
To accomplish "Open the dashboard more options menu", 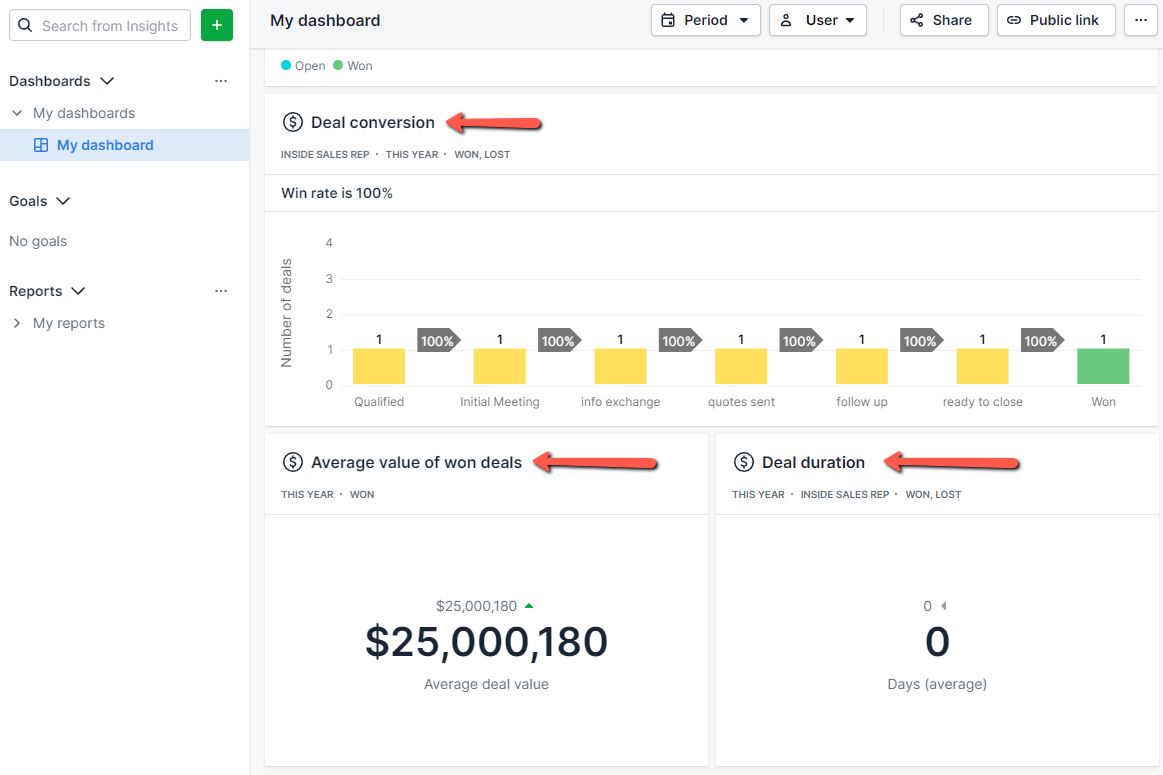I will [1141, 20].
